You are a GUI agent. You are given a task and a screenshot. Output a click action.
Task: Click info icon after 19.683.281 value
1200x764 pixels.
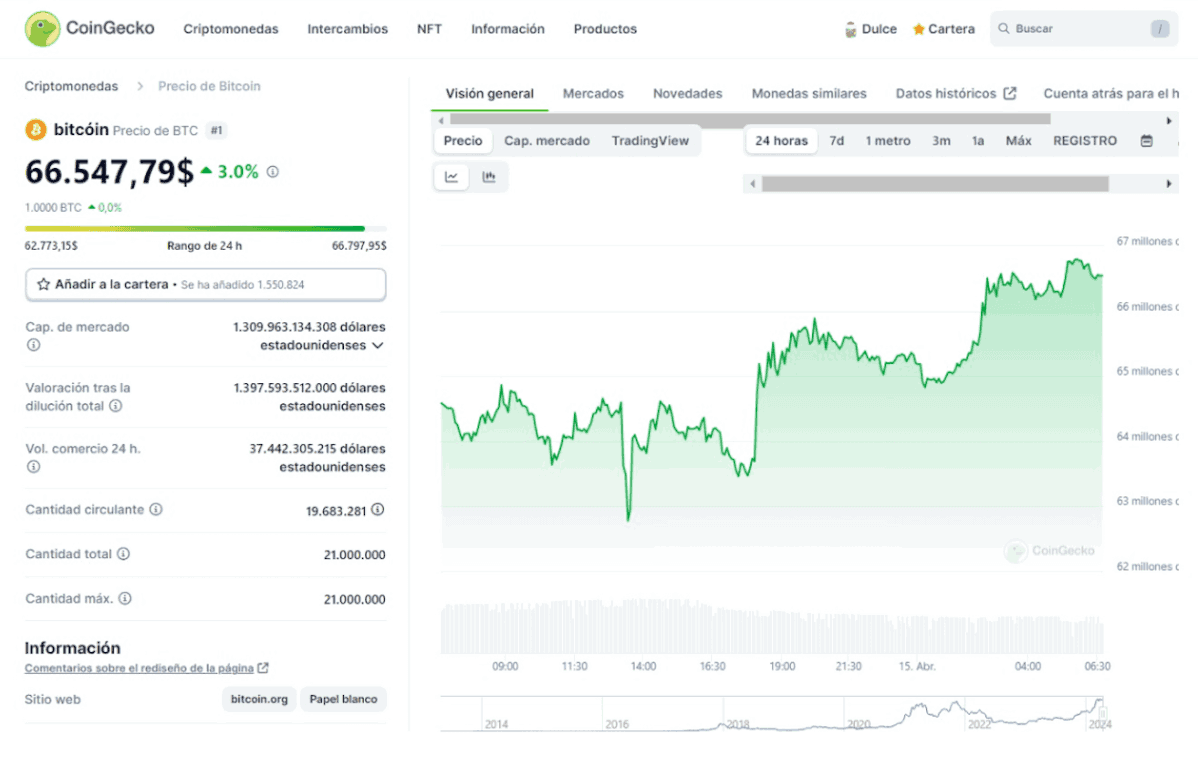pyautogui.click(x=378, y=509)
